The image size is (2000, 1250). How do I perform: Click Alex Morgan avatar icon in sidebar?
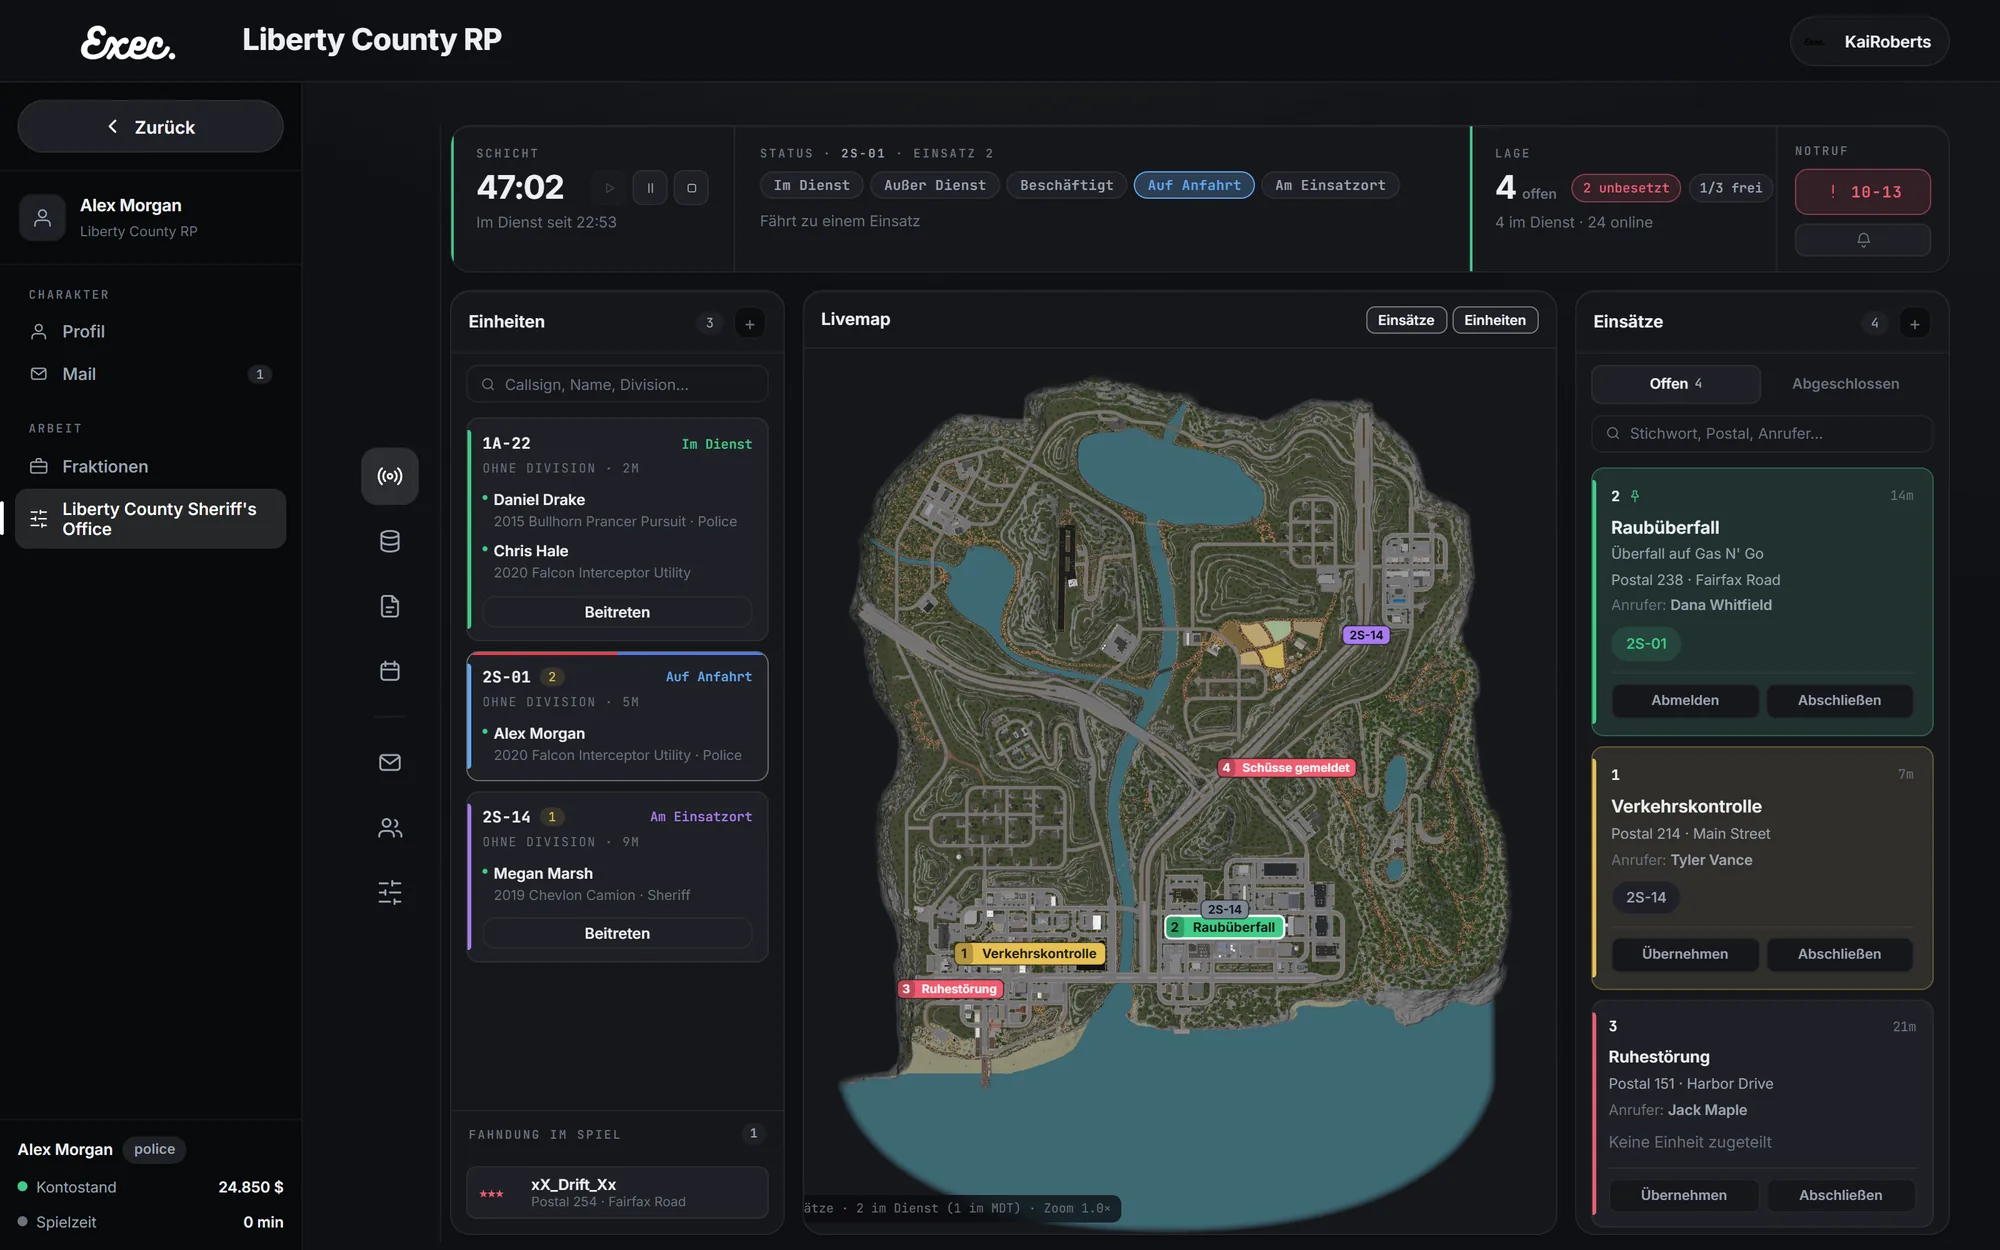point(42,217)
